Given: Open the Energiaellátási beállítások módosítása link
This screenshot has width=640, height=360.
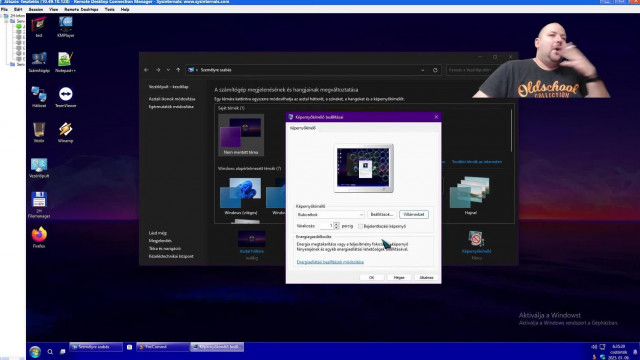Looking at the screenshot, I should 330,262.
